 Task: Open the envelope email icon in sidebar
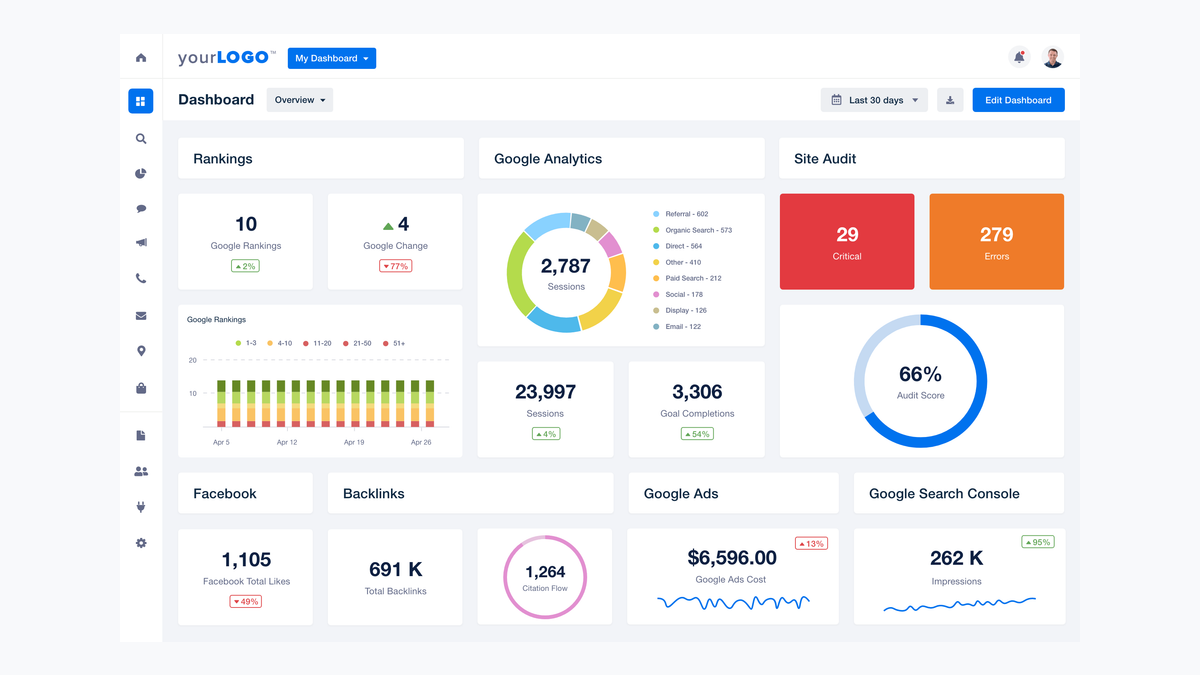point(141,316)
